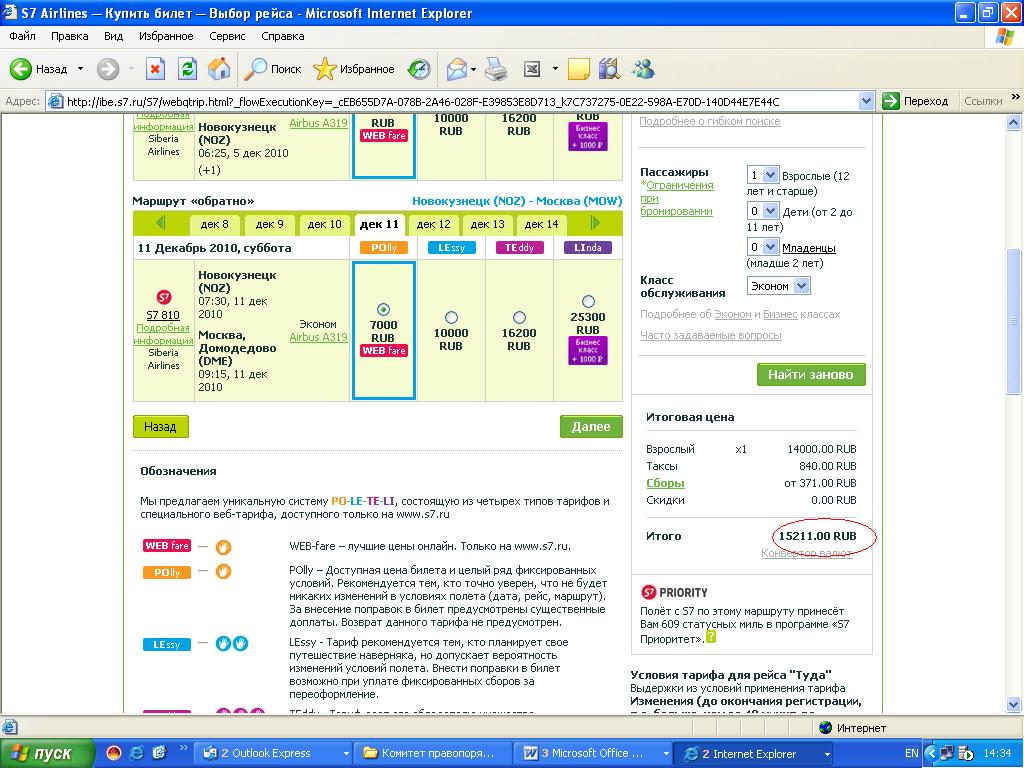Screen dimensions: 1024x768
Task: Open the Справка menu
Action: pyautogui.click(x=283, y=36)
